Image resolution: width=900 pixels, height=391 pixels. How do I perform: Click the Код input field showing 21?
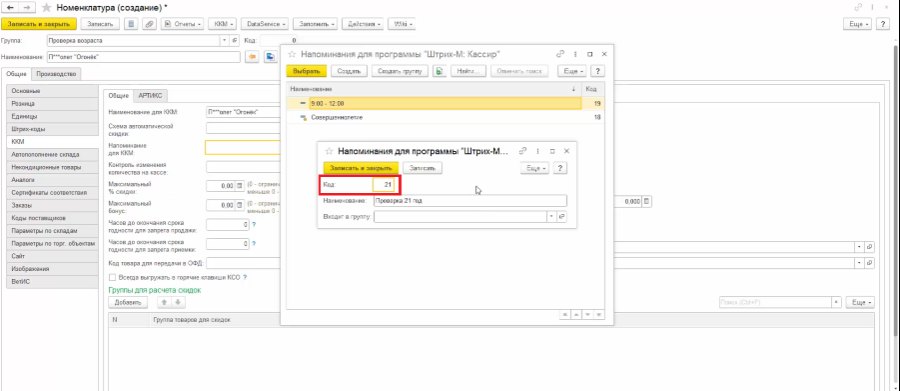pos(383,185)
